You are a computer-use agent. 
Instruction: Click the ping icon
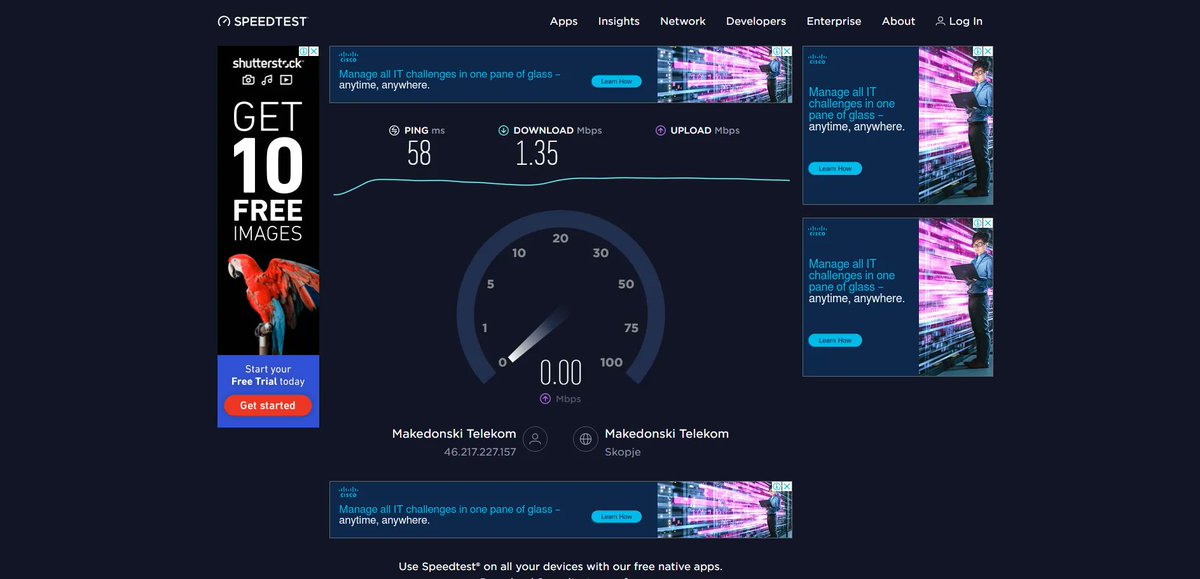click(x=394, y=130)
